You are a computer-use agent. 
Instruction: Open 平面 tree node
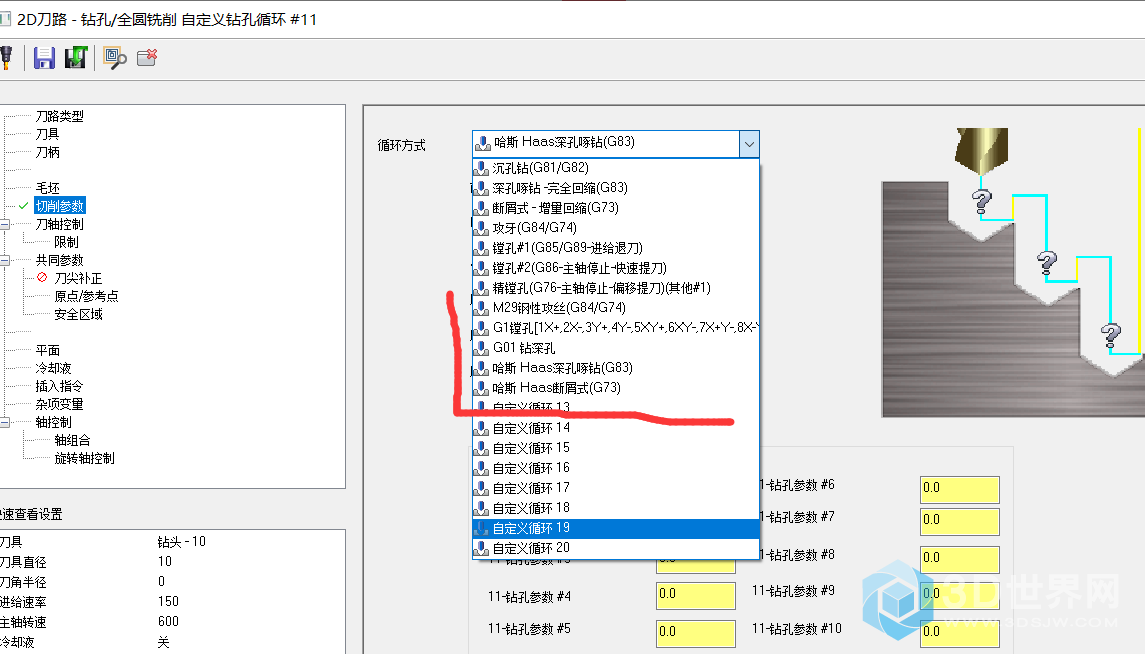pos(47,350)
